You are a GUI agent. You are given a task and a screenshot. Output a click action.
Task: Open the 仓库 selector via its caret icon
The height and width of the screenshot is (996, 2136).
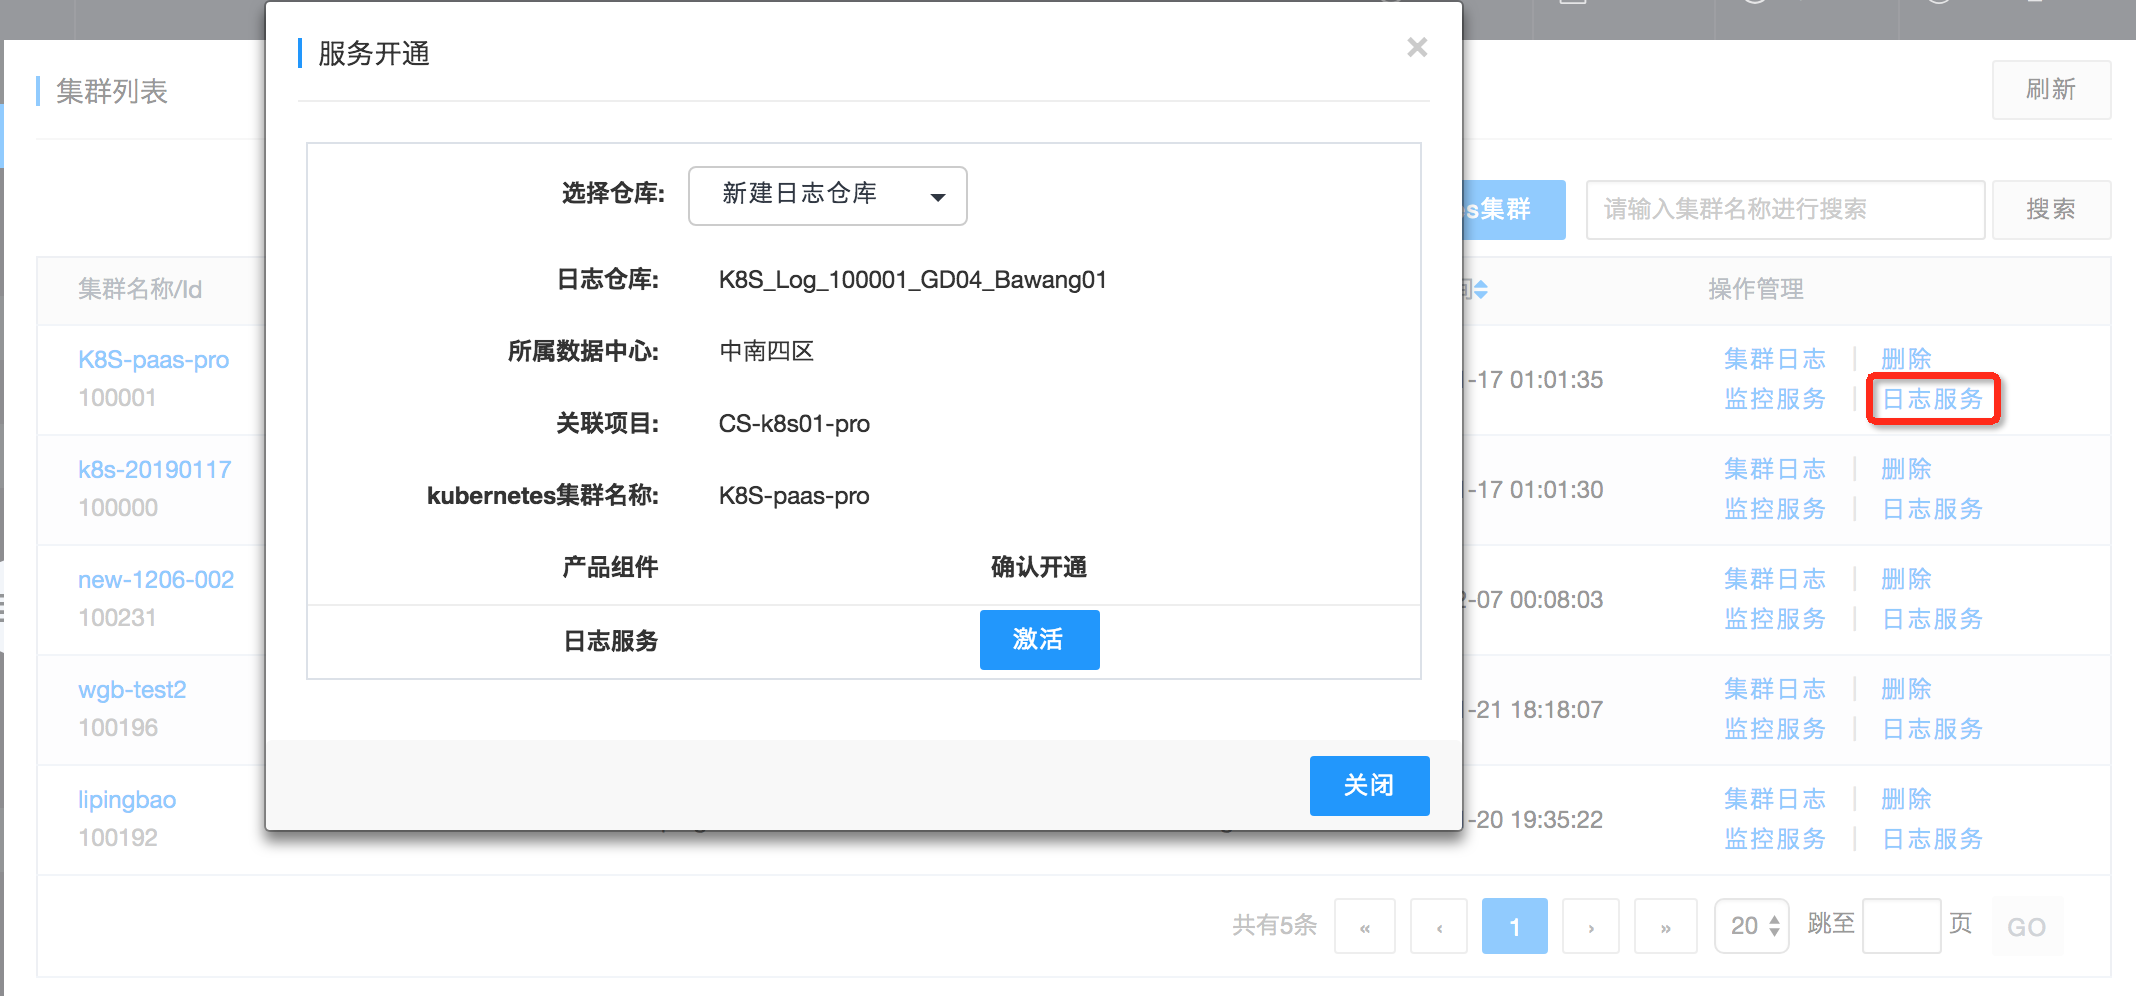click(937, 196)
